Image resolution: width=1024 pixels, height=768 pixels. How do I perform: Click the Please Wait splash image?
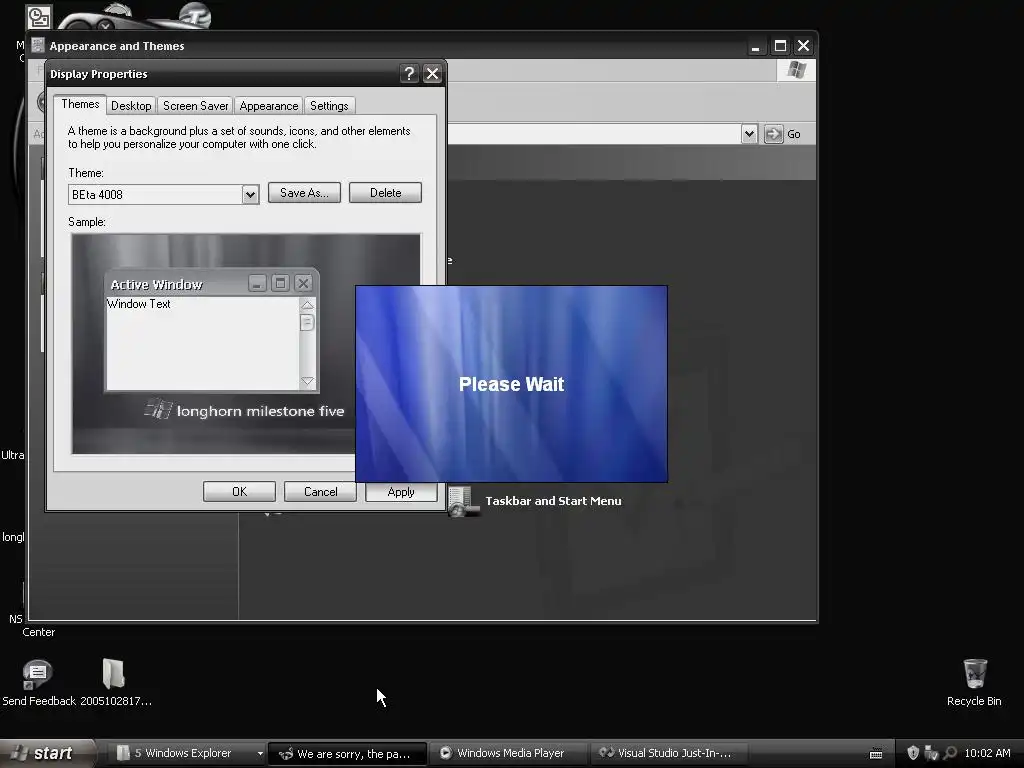pos(511,384)
